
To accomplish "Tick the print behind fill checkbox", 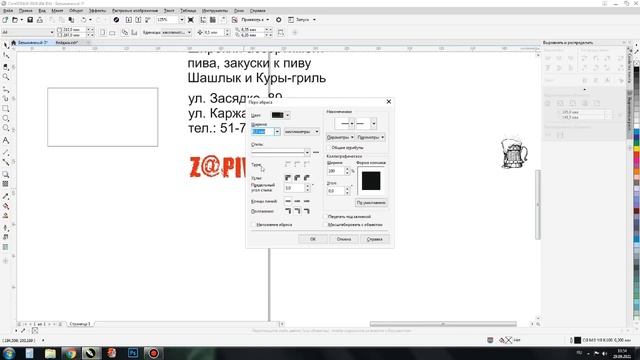I will coord(325,217).
